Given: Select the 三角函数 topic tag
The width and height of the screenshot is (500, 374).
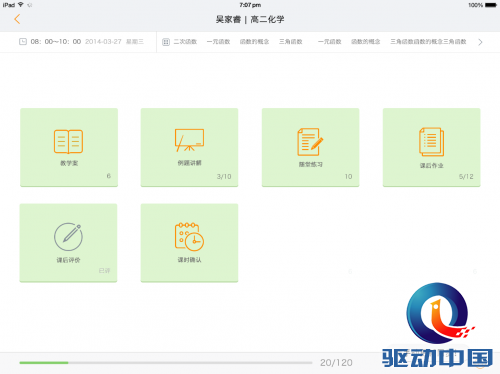Looking at the screenshot, I should 291,42.
